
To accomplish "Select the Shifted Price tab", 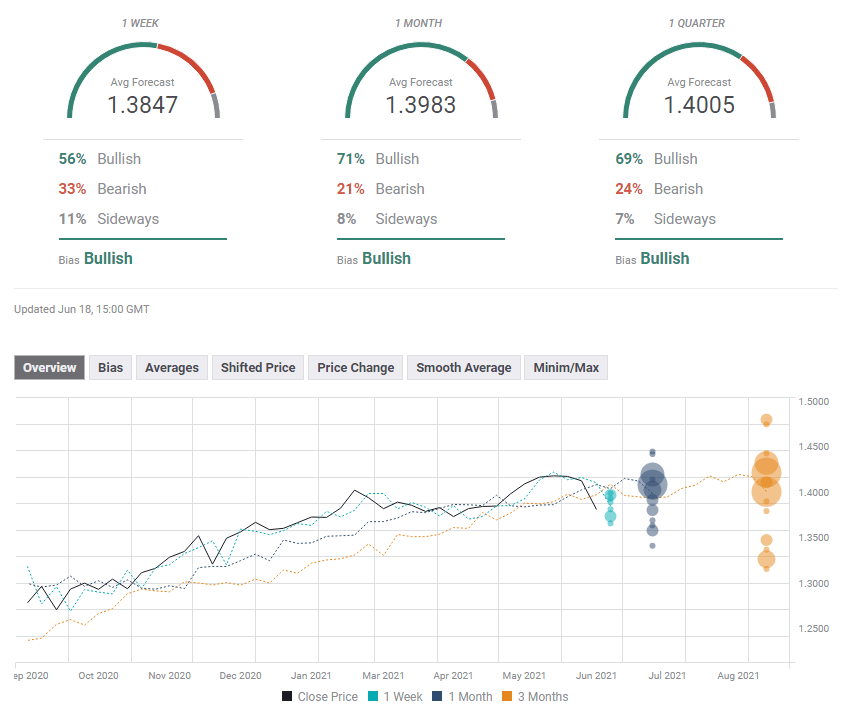I will click(258, 368).
